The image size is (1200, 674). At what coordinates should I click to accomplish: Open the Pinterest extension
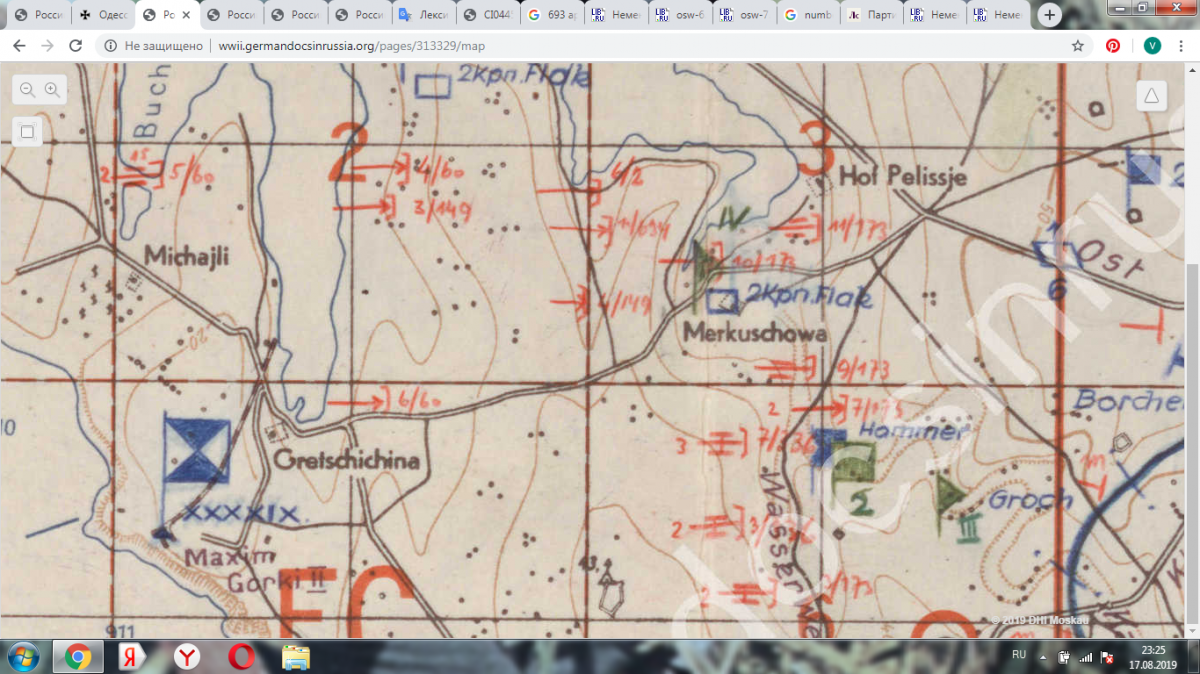click(1113, 46)
